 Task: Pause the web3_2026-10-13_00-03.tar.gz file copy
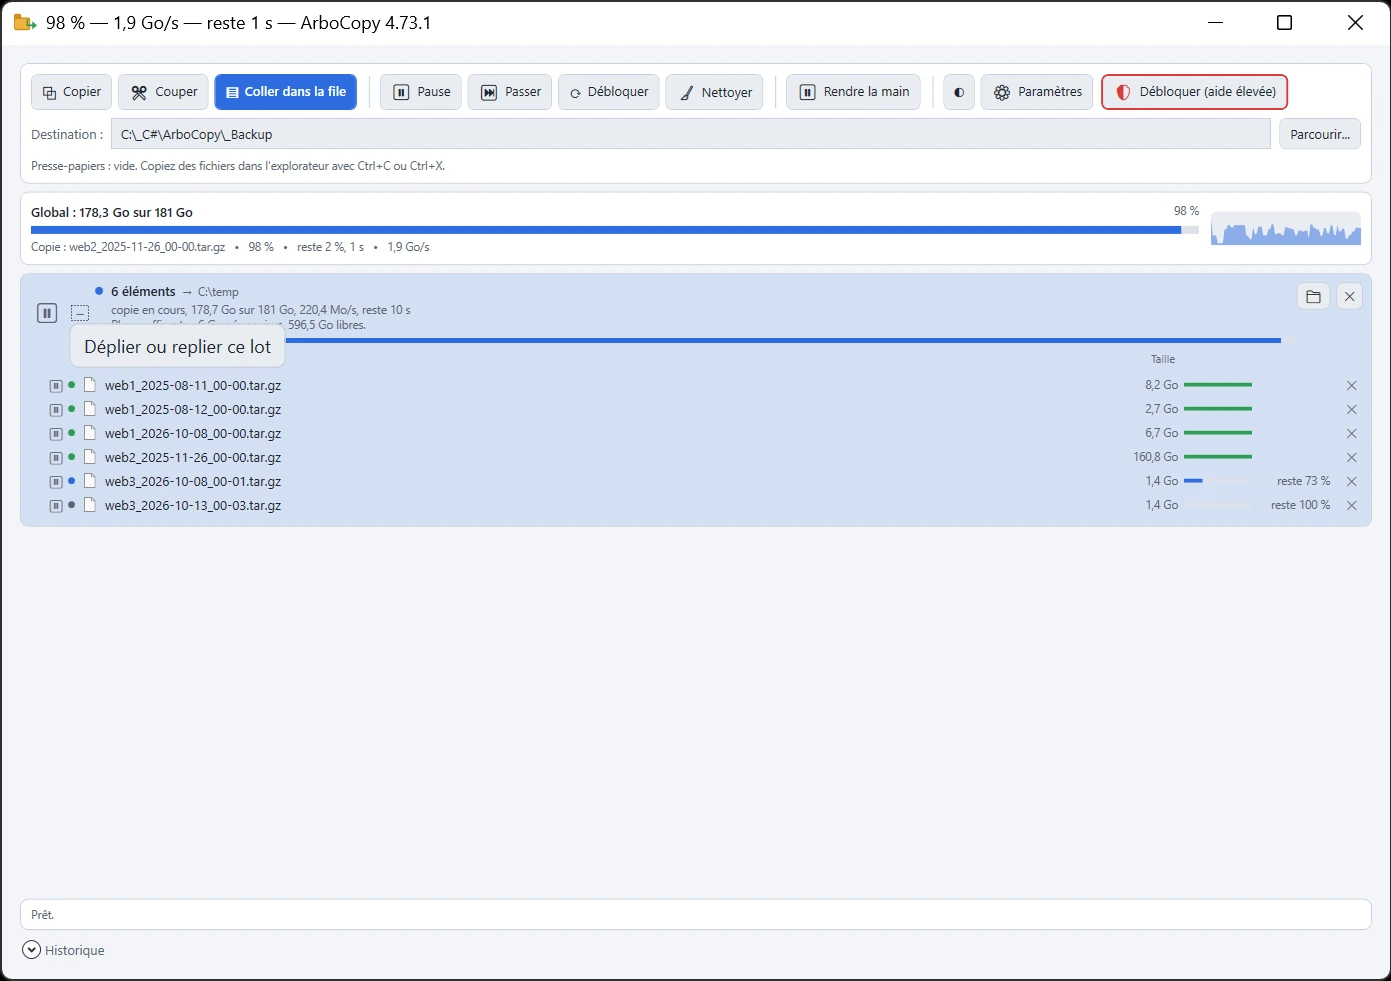click(56, 505)
